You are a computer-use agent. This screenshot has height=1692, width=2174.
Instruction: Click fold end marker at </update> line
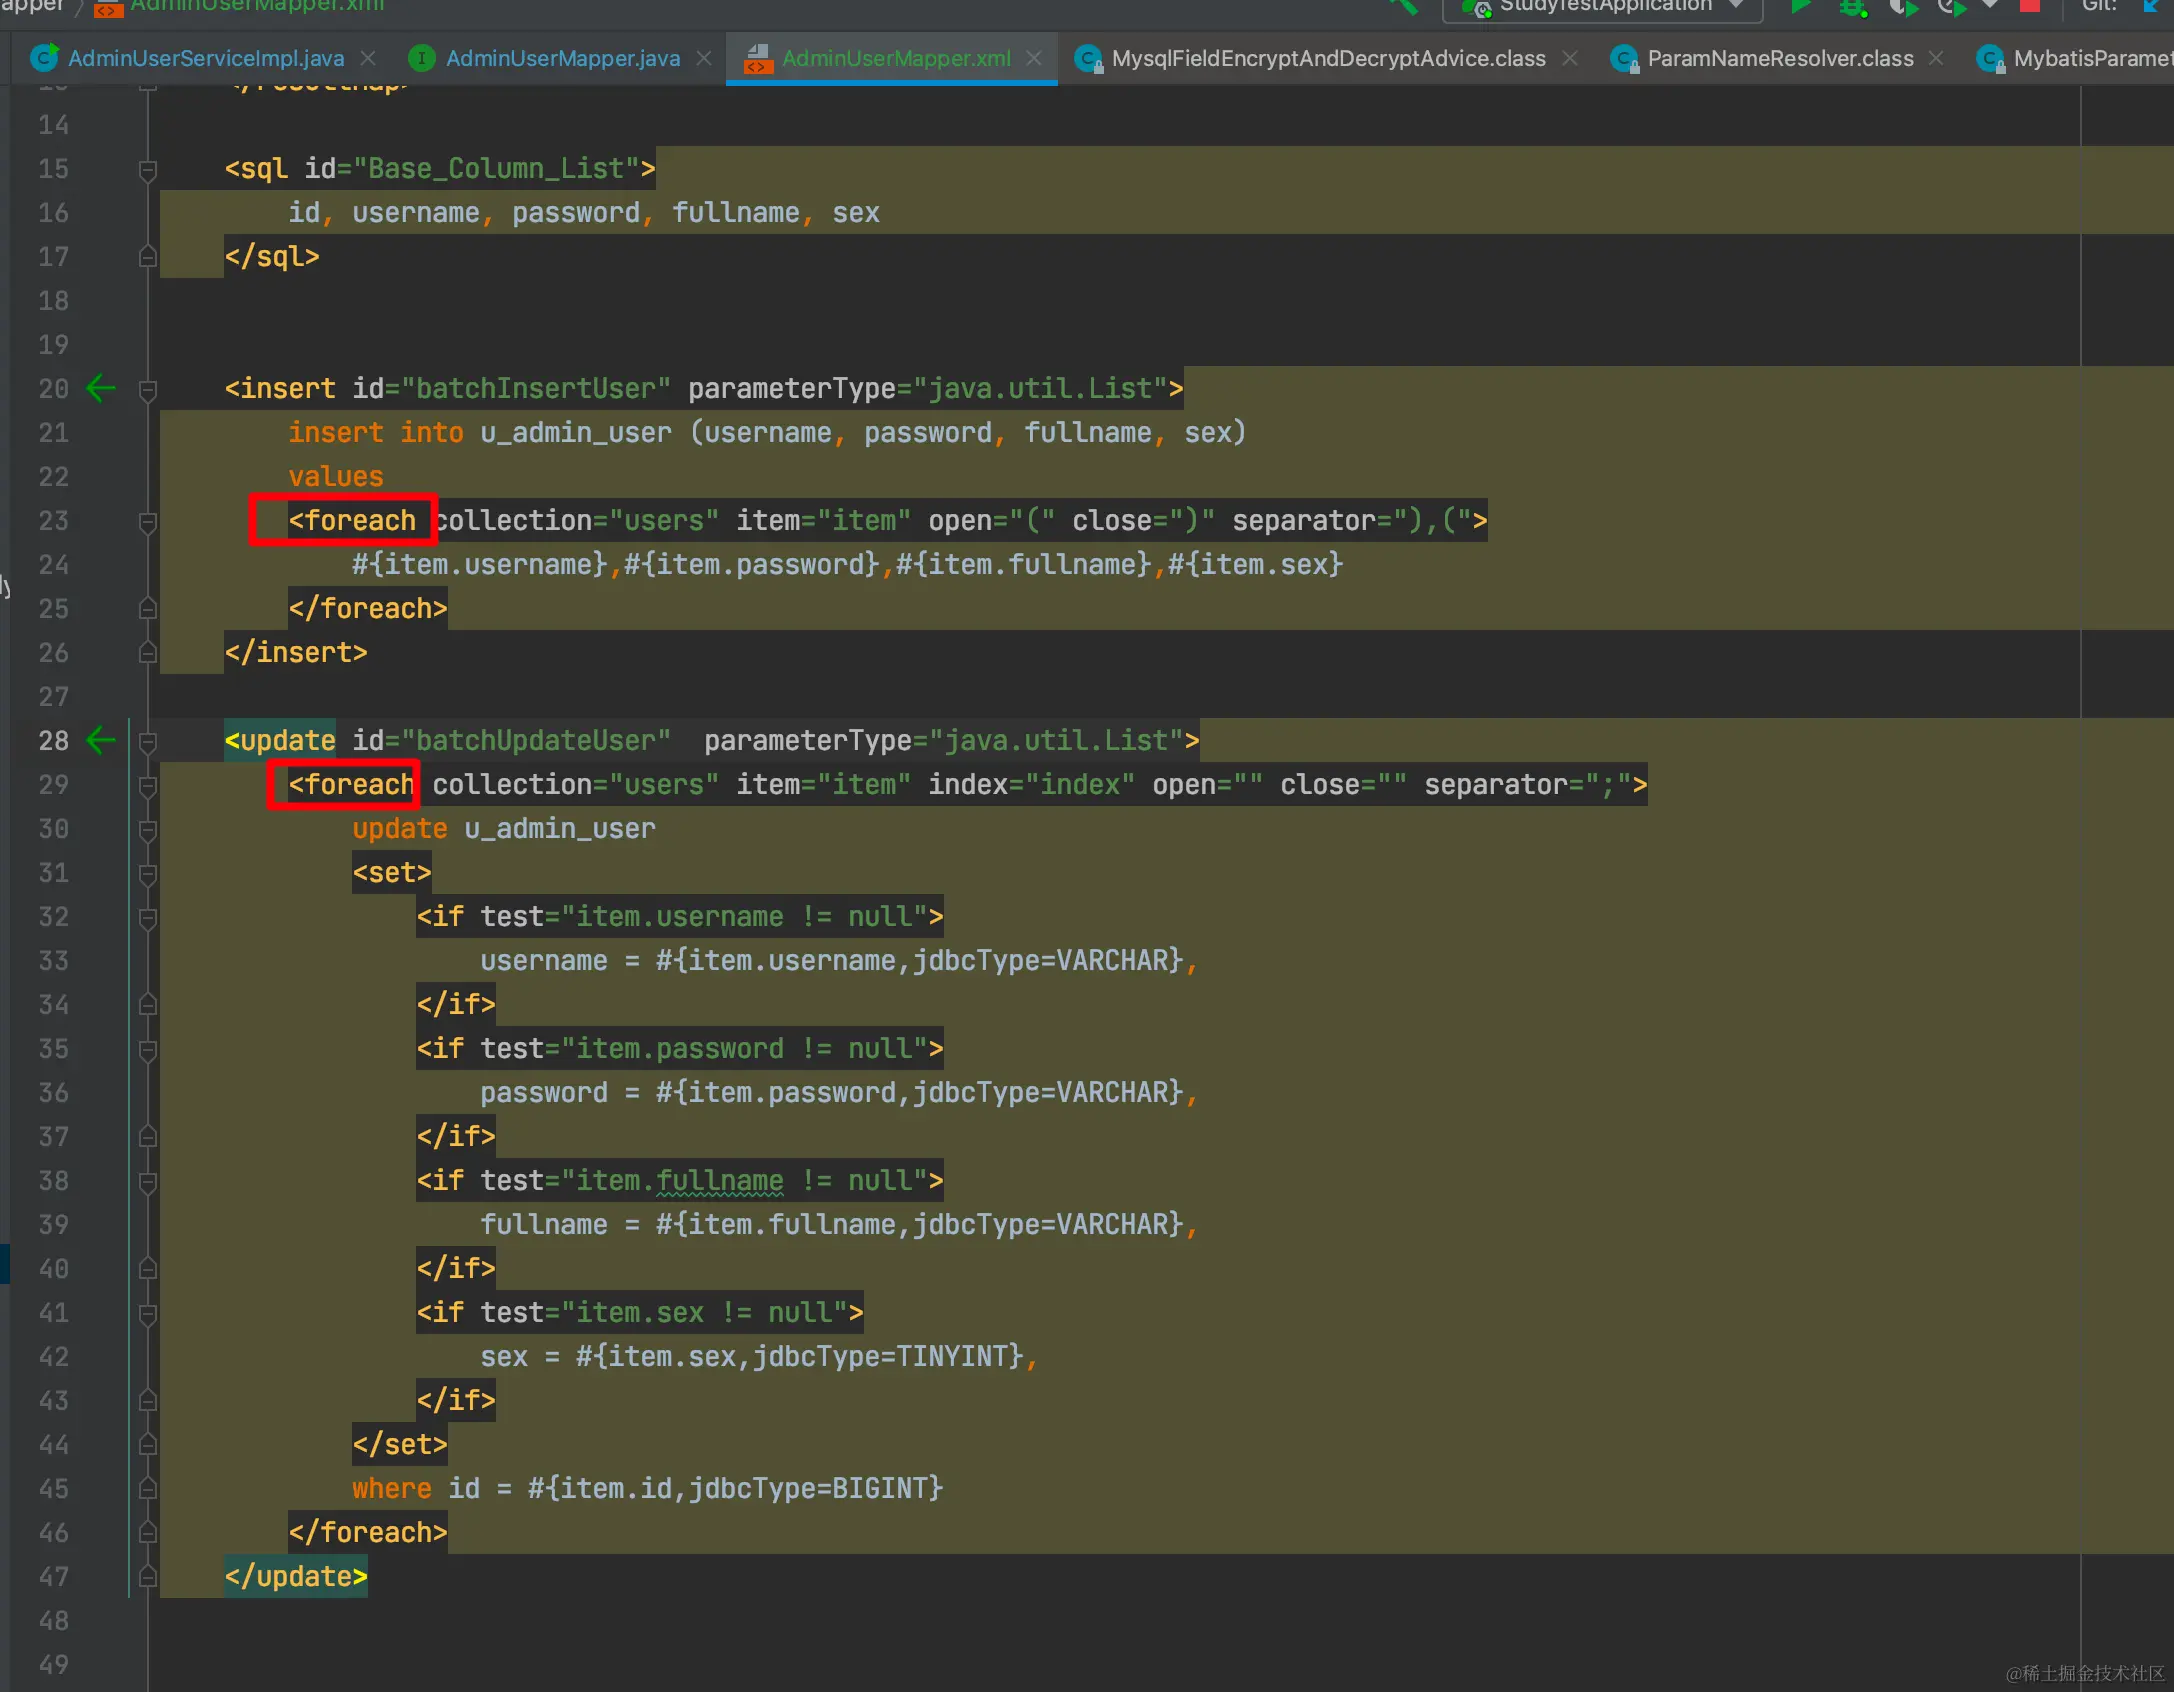click(x=148, y=1577)
